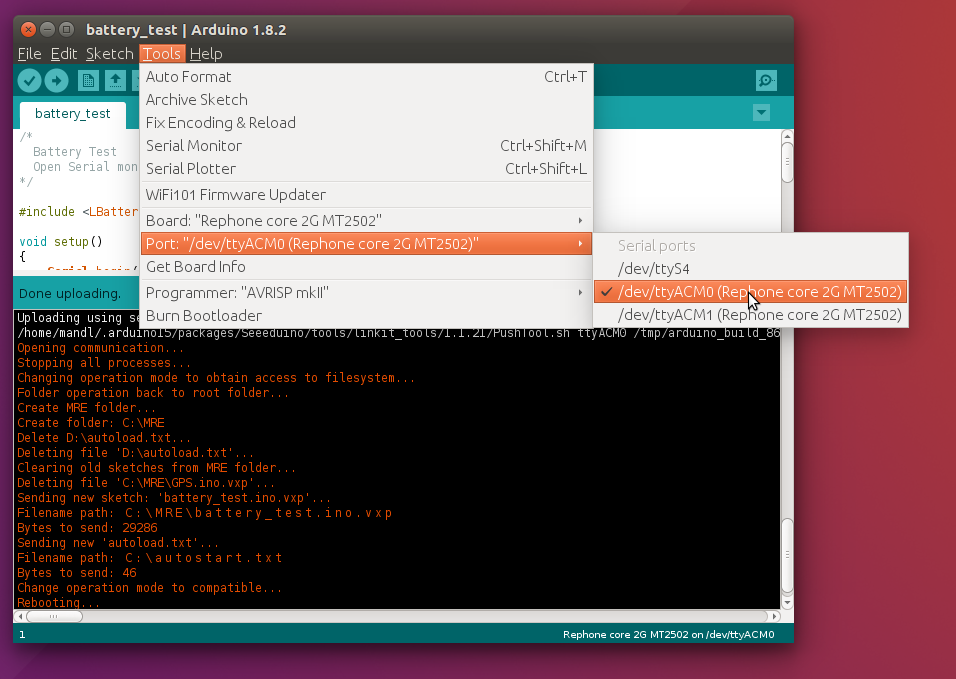Open a sketch using the Open arrow icon
Viewport: 956px width, 679px height.
pyautogui.click(x=115, y=80)
